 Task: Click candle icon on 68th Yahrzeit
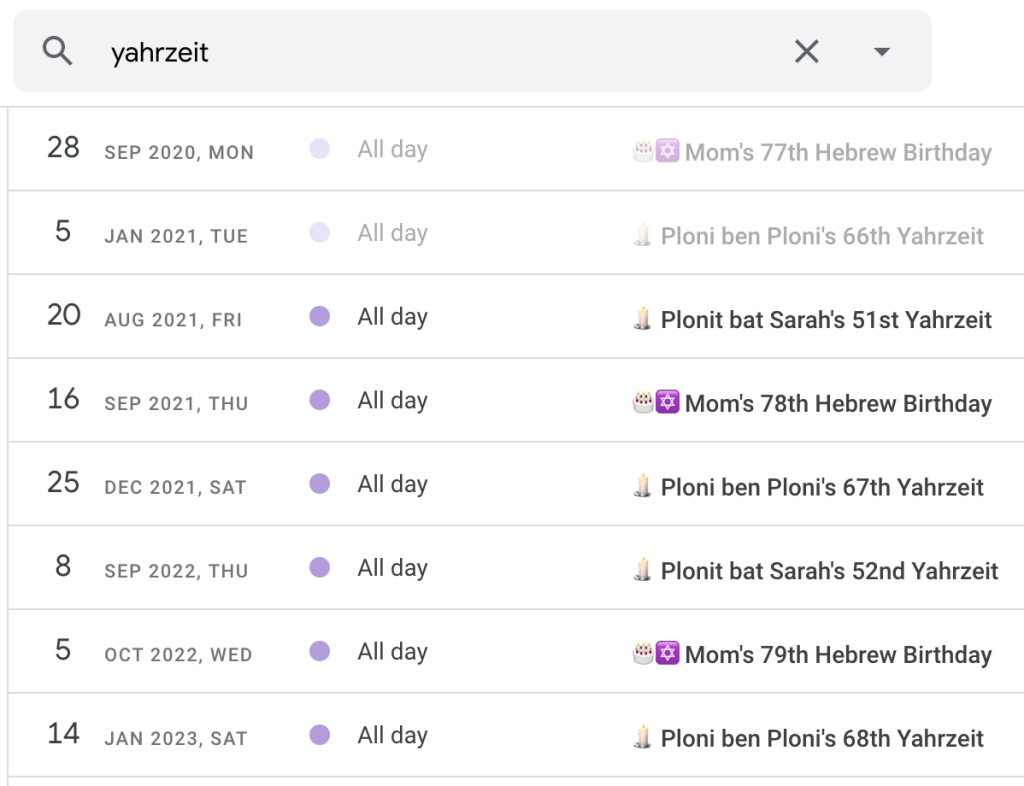643,739
